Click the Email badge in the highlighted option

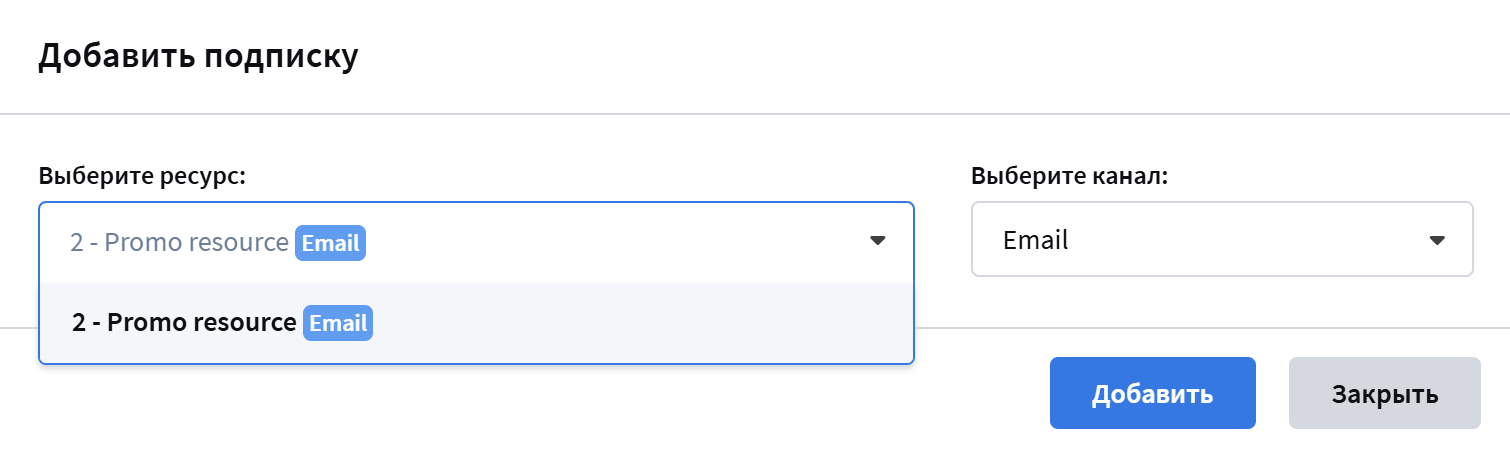click(338, 324)
